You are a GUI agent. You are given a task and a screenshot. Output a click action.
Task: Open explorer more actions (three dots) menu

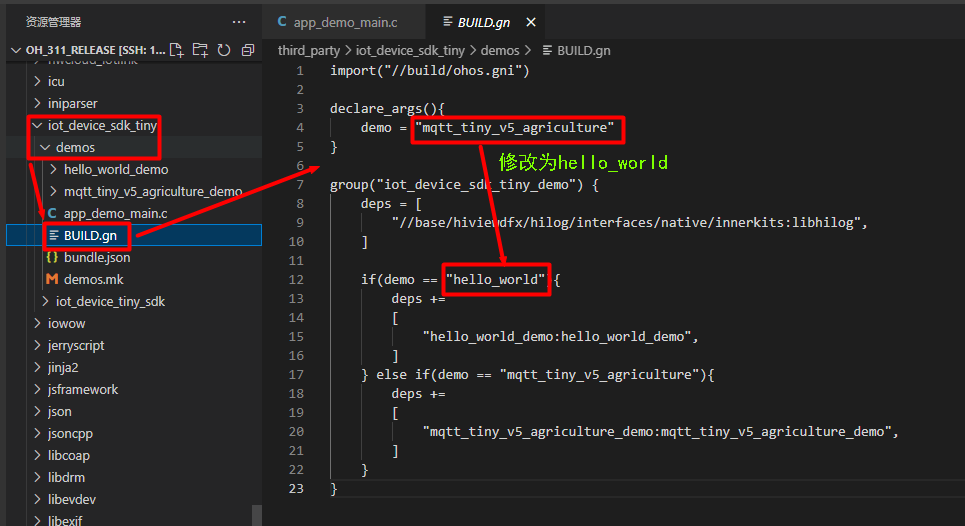tap(239, 22)
